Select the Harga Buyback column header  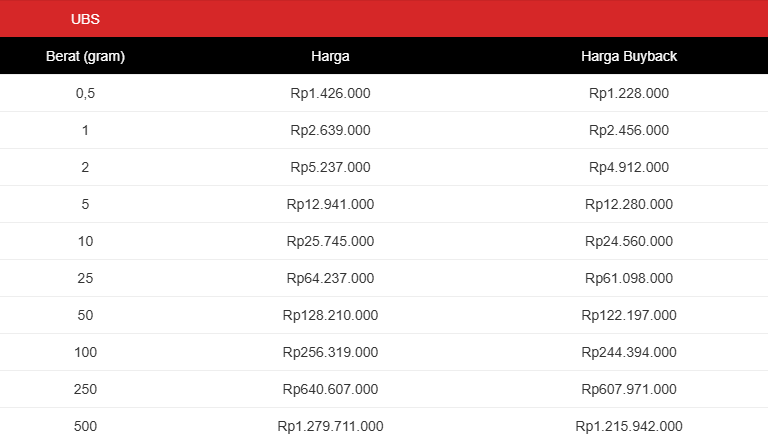point(629,56)
